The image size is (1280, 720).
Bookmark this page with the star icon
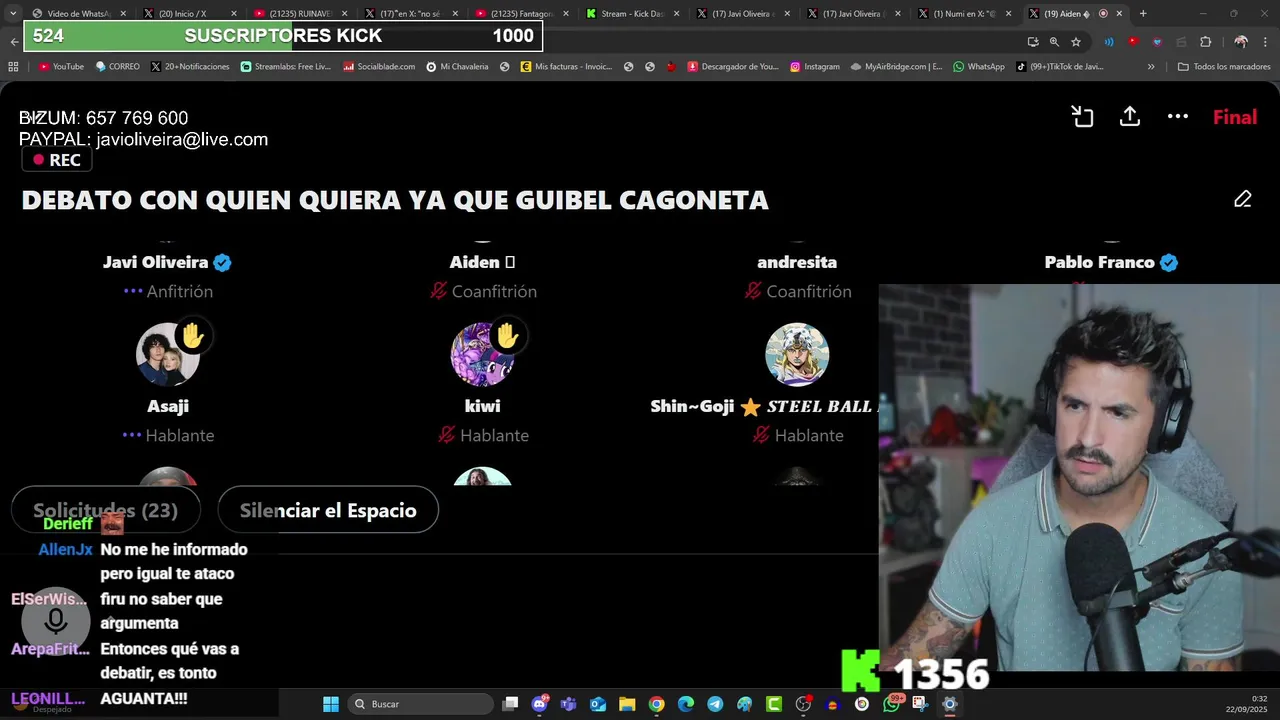(x=1076, y=41)
